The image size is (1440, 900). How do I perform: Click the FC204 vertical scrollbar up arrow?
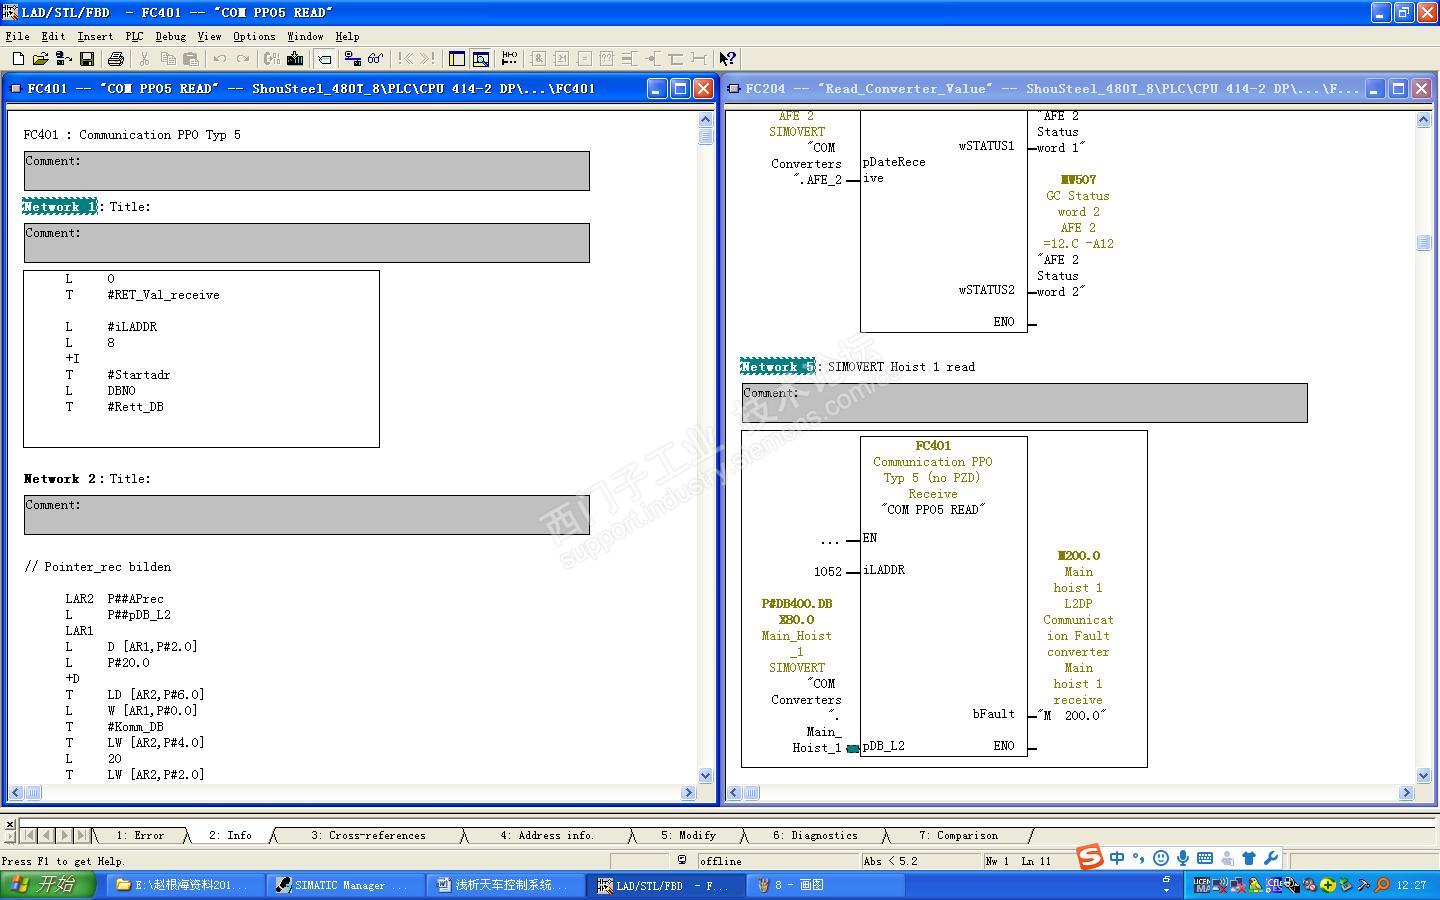(1424, 120)
